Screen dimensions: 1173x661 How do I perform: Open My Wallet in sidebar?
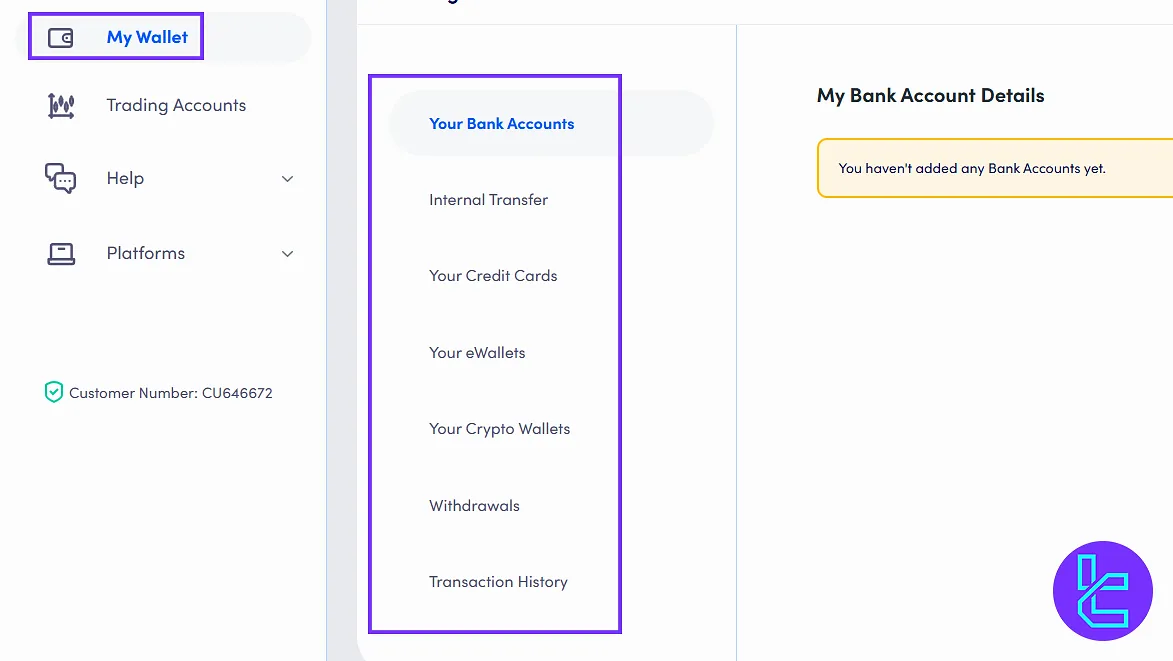[x=147, y=38]
